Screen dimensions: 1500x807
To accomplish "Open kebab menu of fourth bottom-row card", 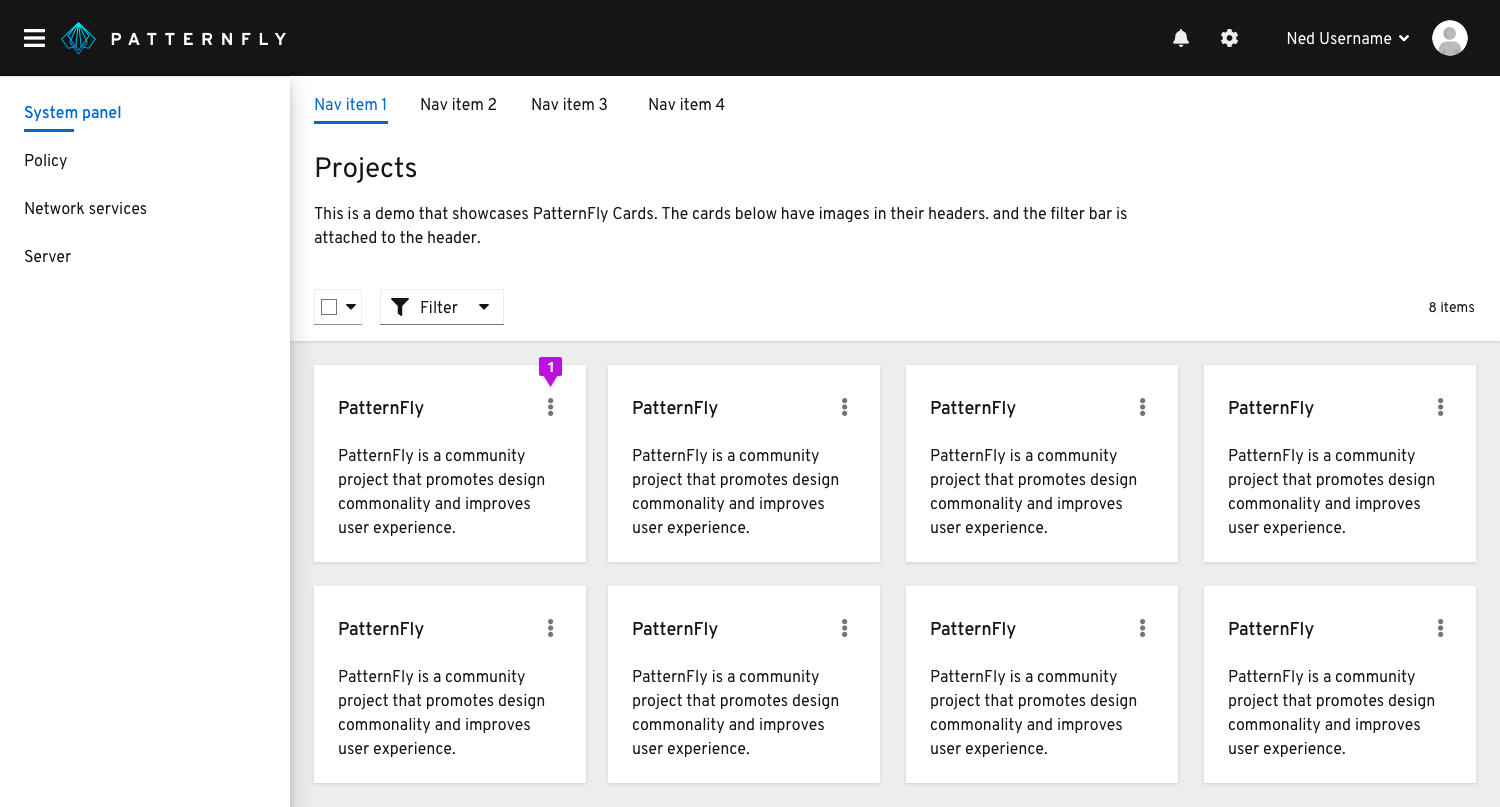I will 1441,628.
